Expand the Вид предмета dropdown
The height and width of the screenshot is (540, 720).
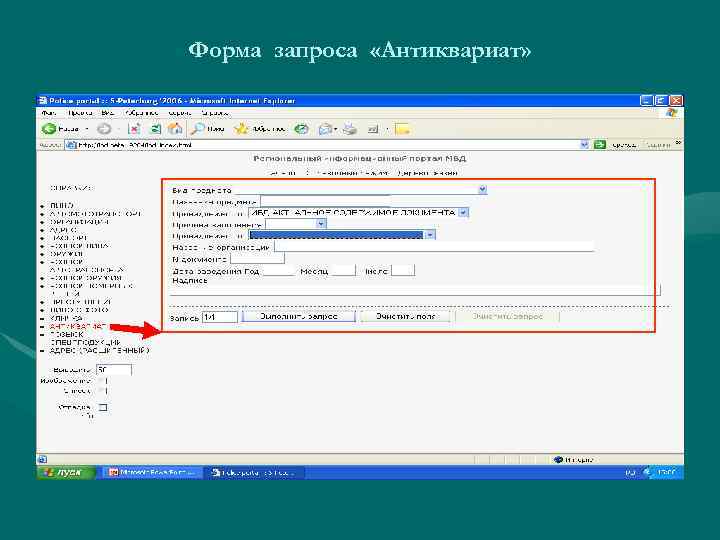coord(482,189)
